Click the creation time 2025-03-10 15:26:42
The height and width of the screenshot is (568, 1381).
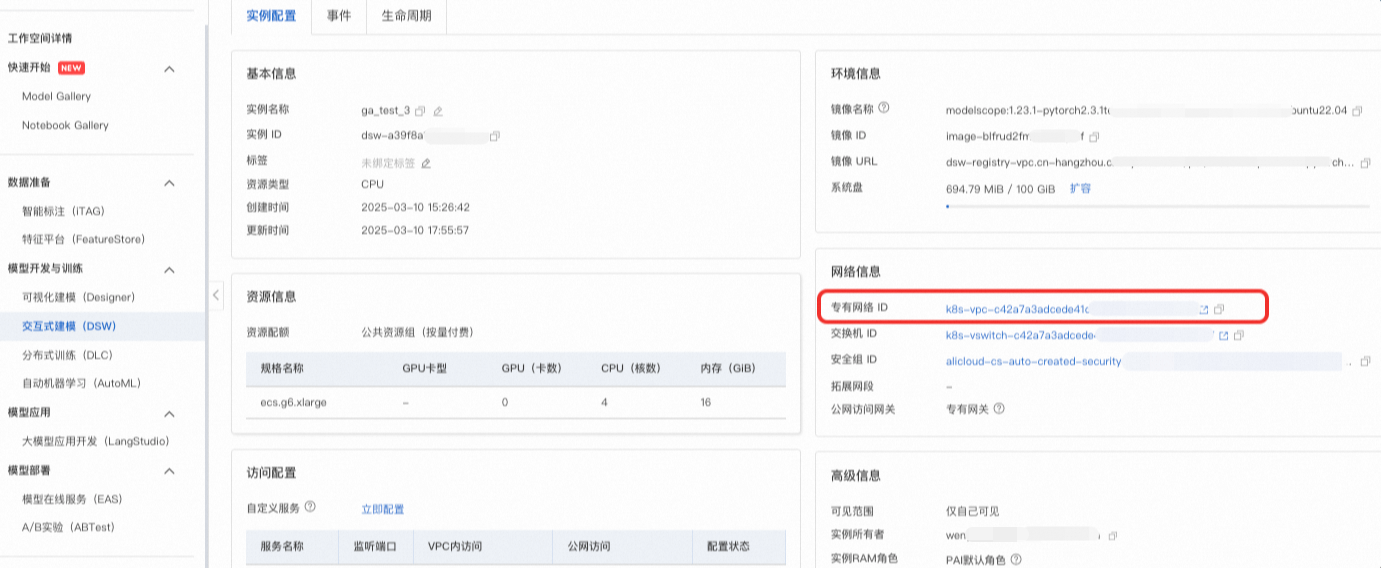pyautogui.click(x=415, y=208)
